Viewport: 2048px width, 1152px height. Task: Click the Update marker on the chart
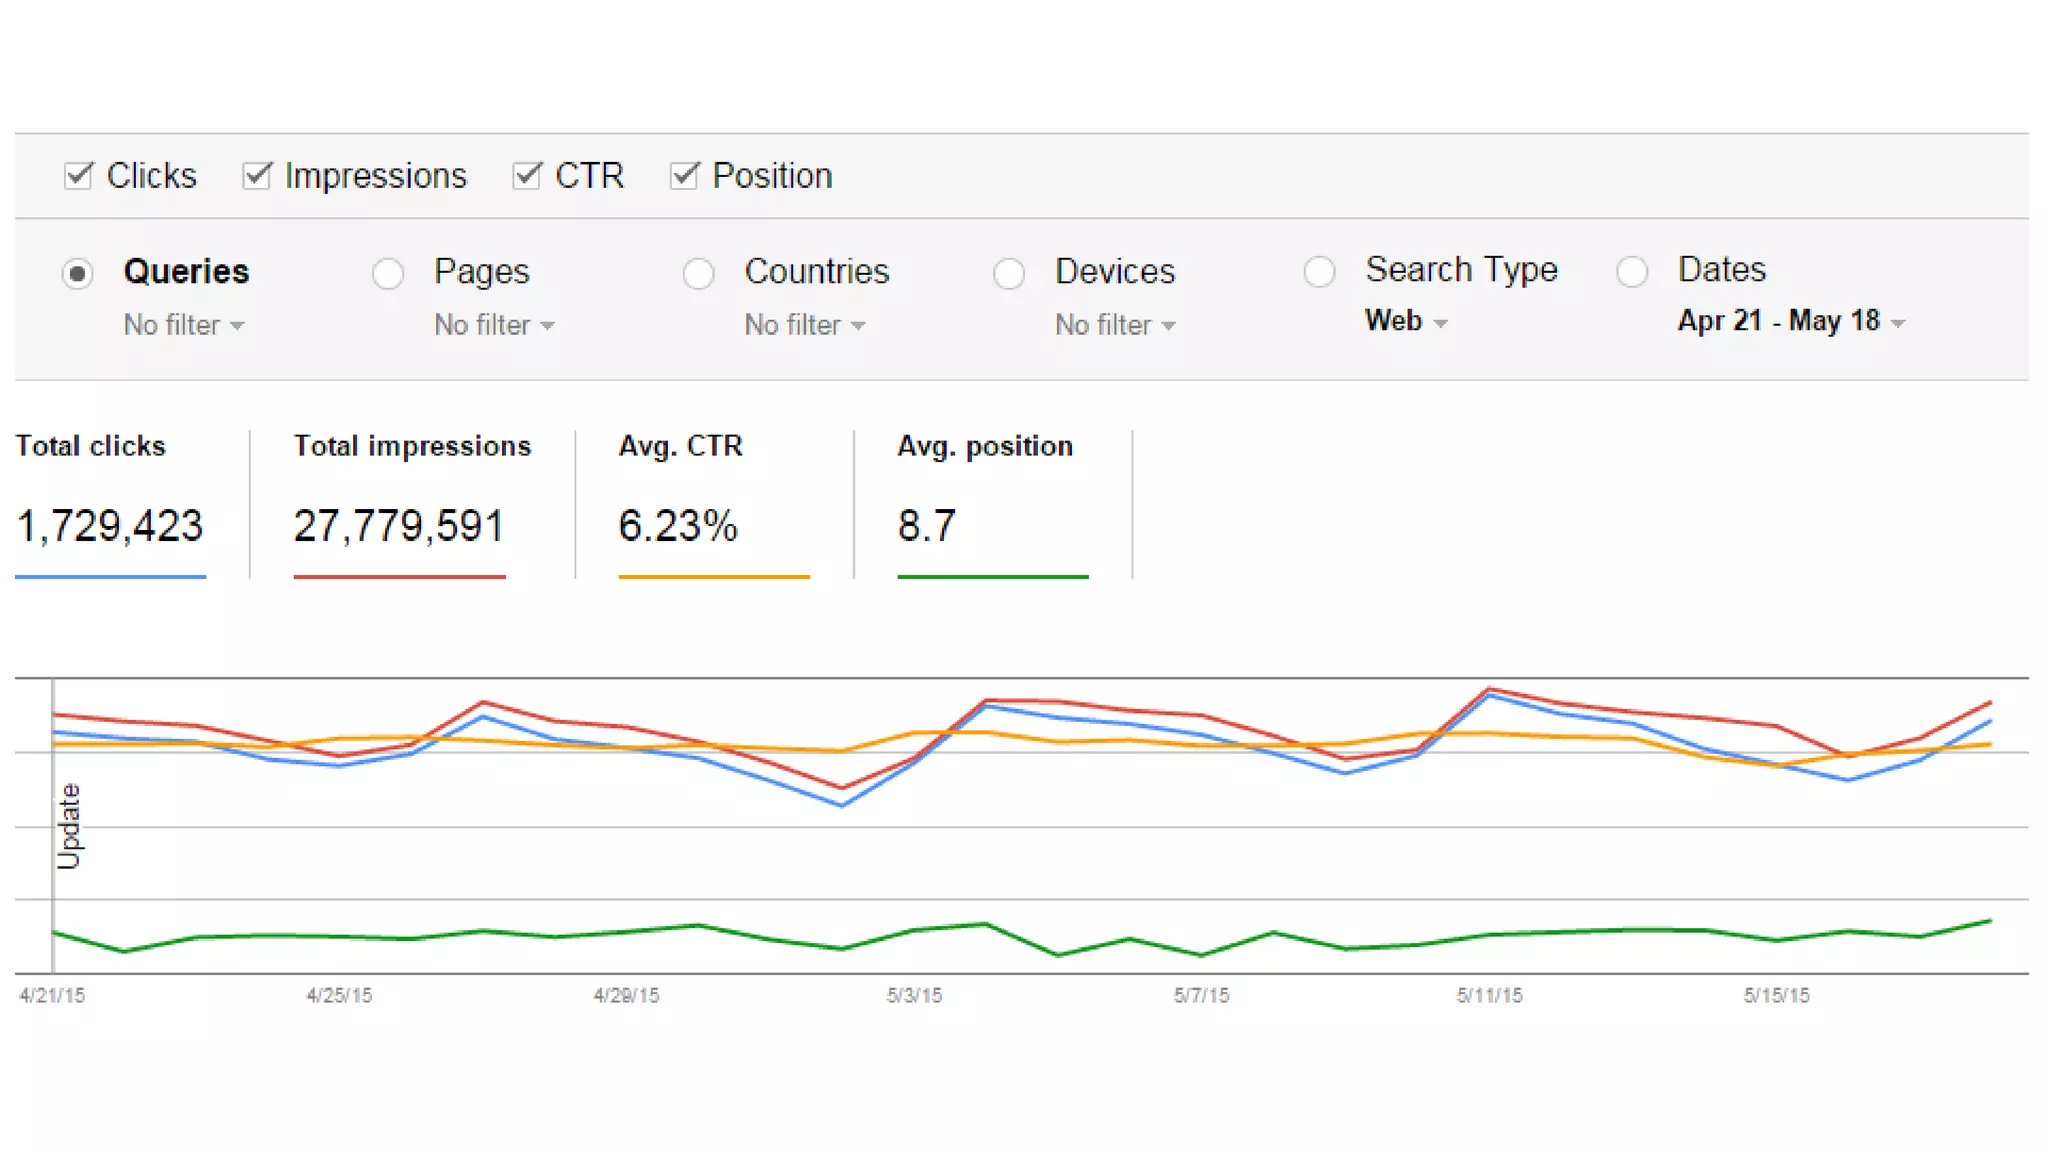(69, 826)
